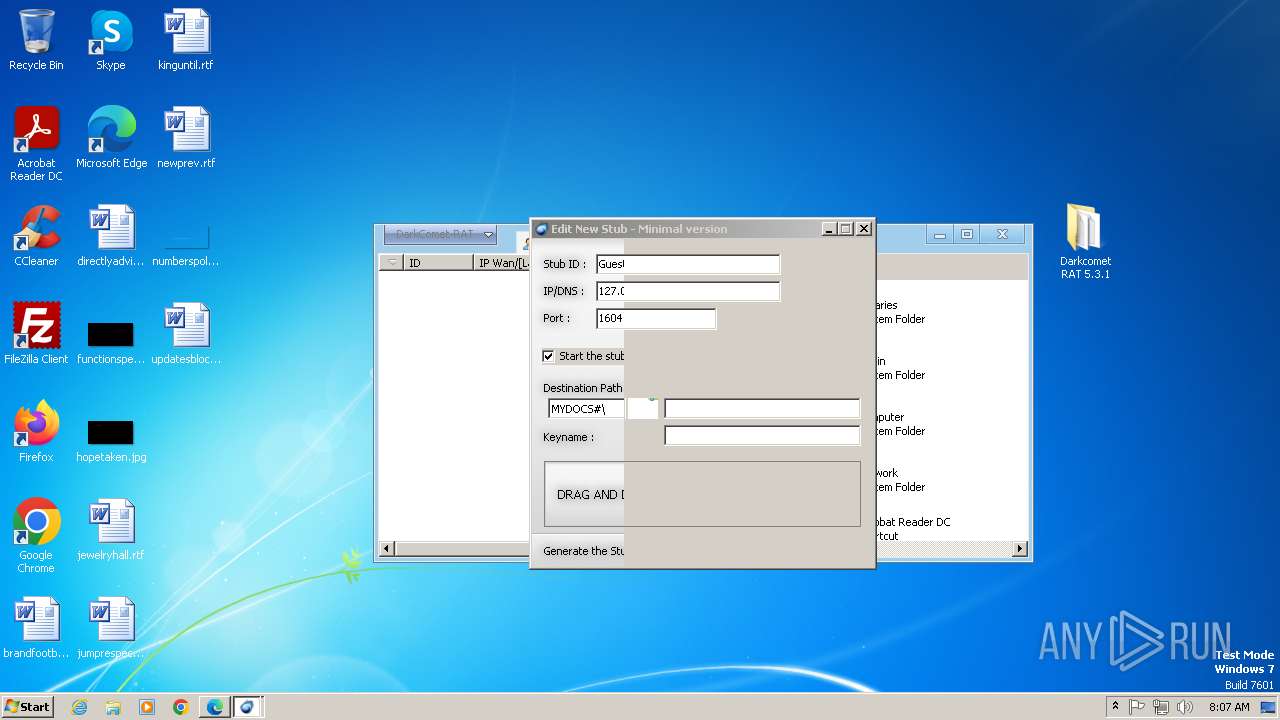Viewport: 1280px width, 720px height.
Task: Open the CCleaner desktop shortcut
Action: pyautogui.click(x=36, y=236)
